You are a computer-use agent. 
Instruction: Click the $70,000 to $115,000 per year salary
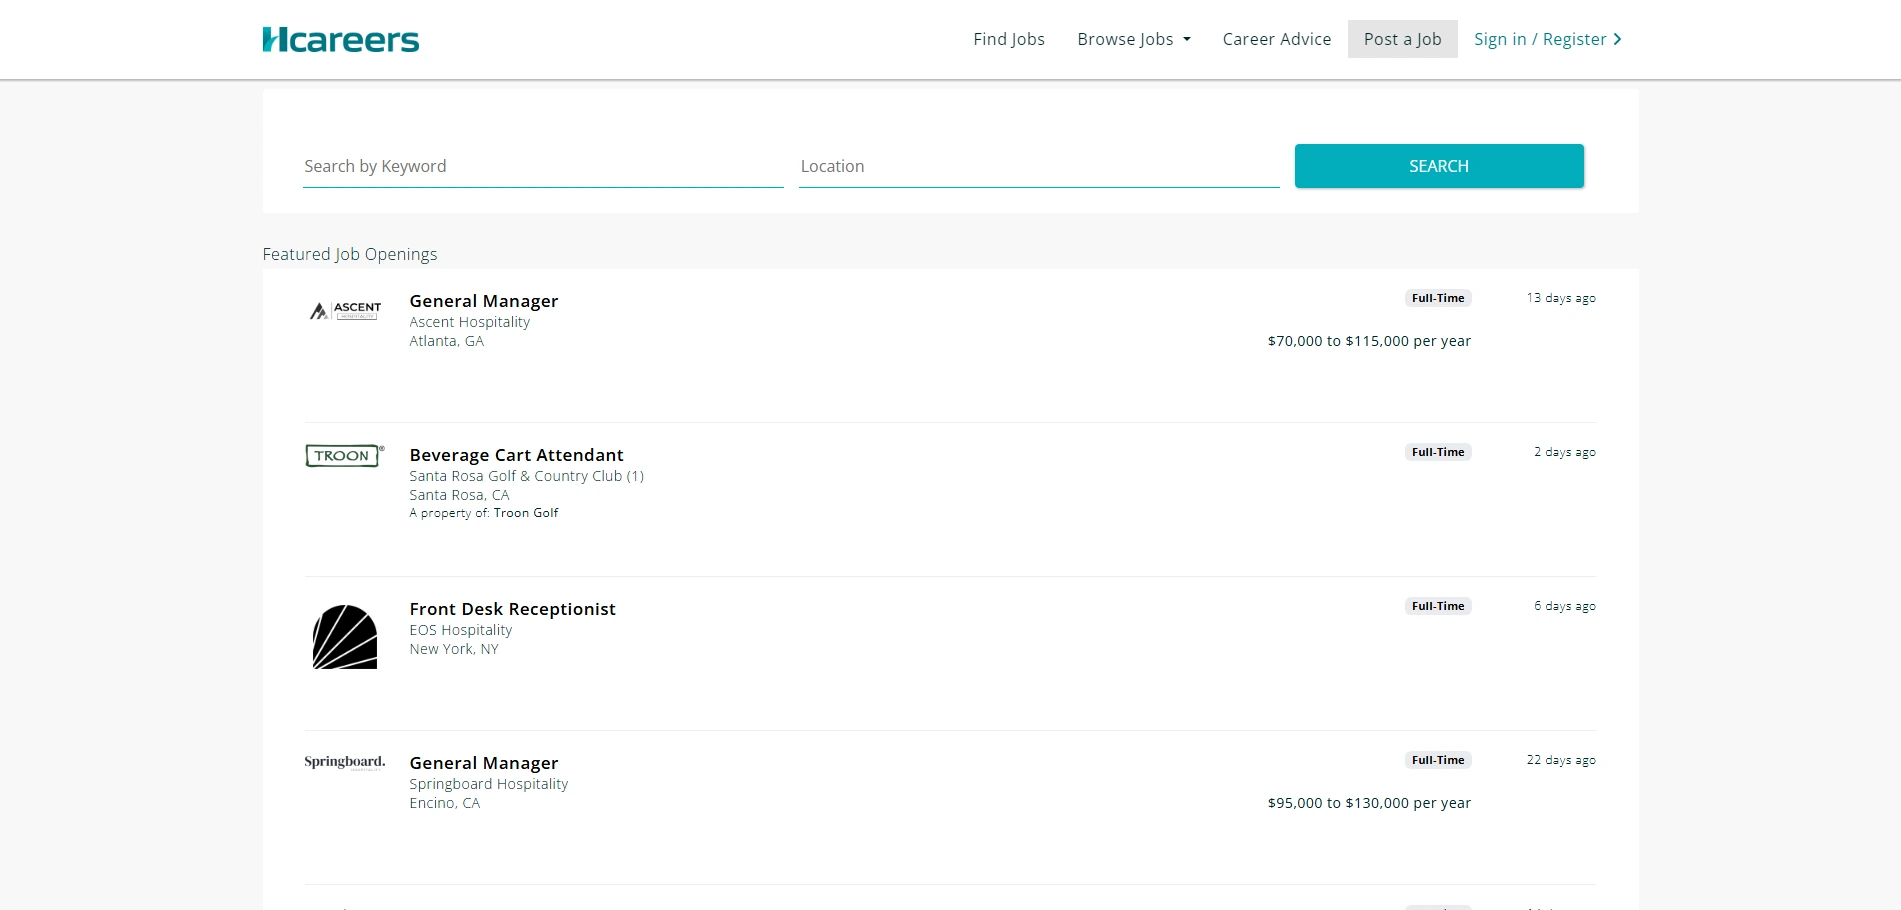1369,341
